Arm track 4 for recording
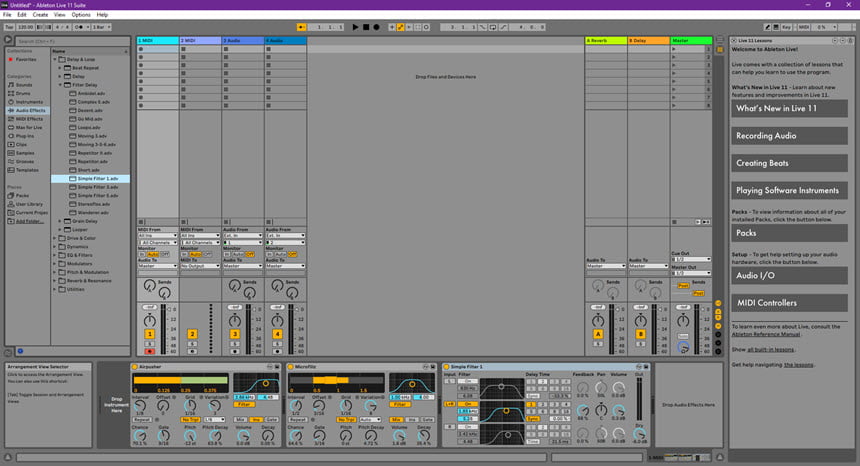860x466 pixels. pyautogui.click(x=278, y=351)
